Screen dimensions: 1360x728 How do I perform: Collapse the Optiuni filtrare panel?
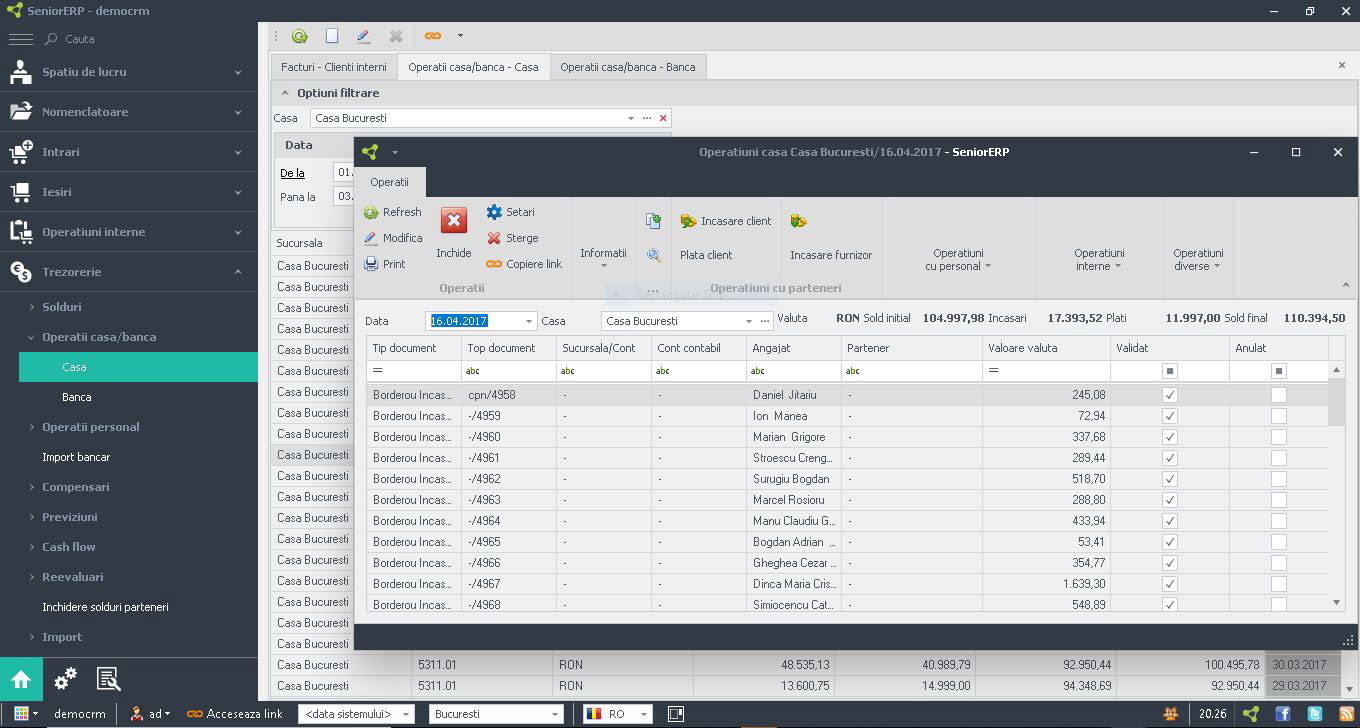283,93
